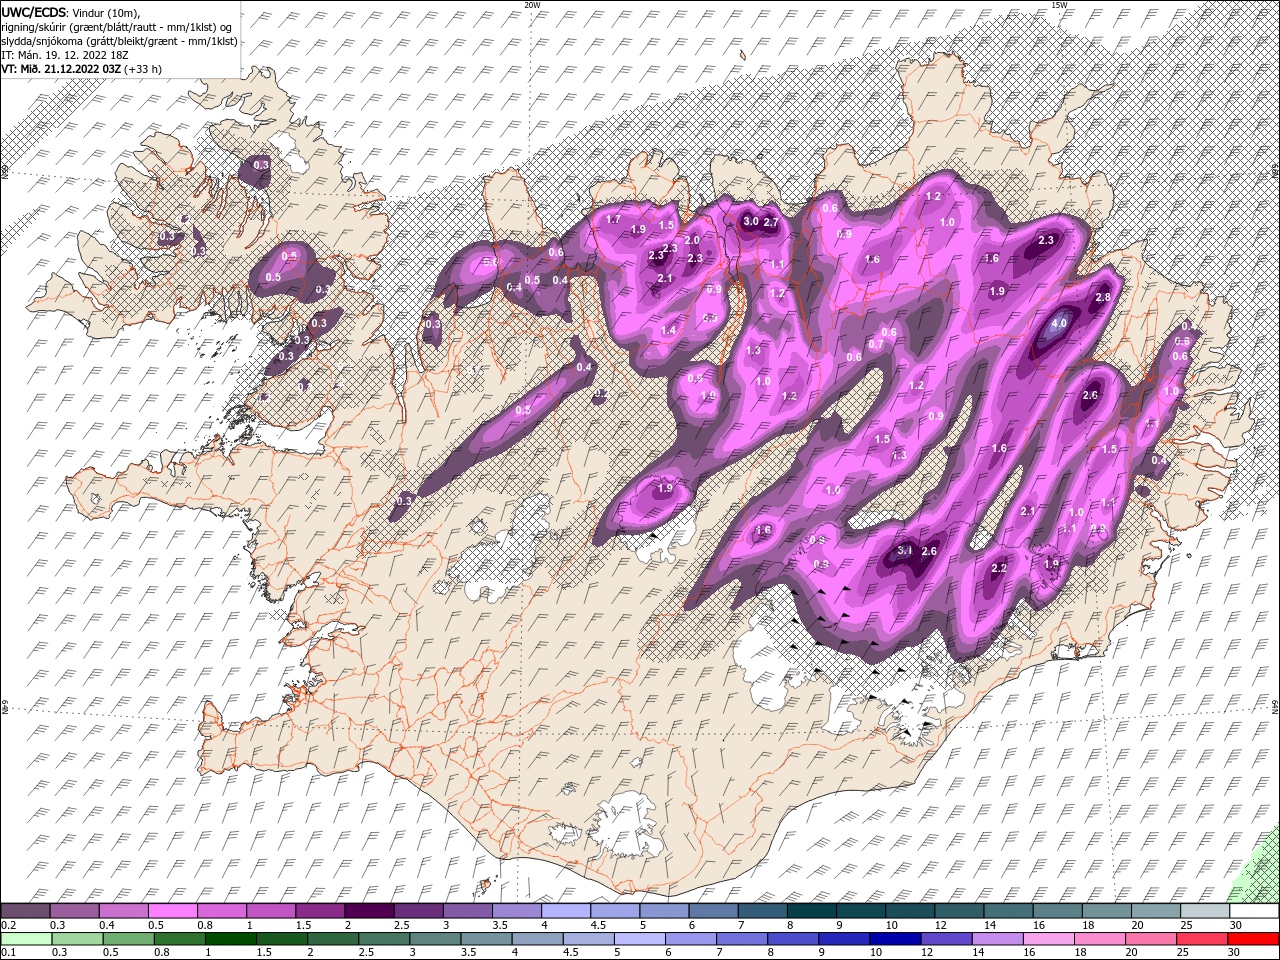
Task: Click the 1.7 precipitation value on the map
Action: [614, 219]
